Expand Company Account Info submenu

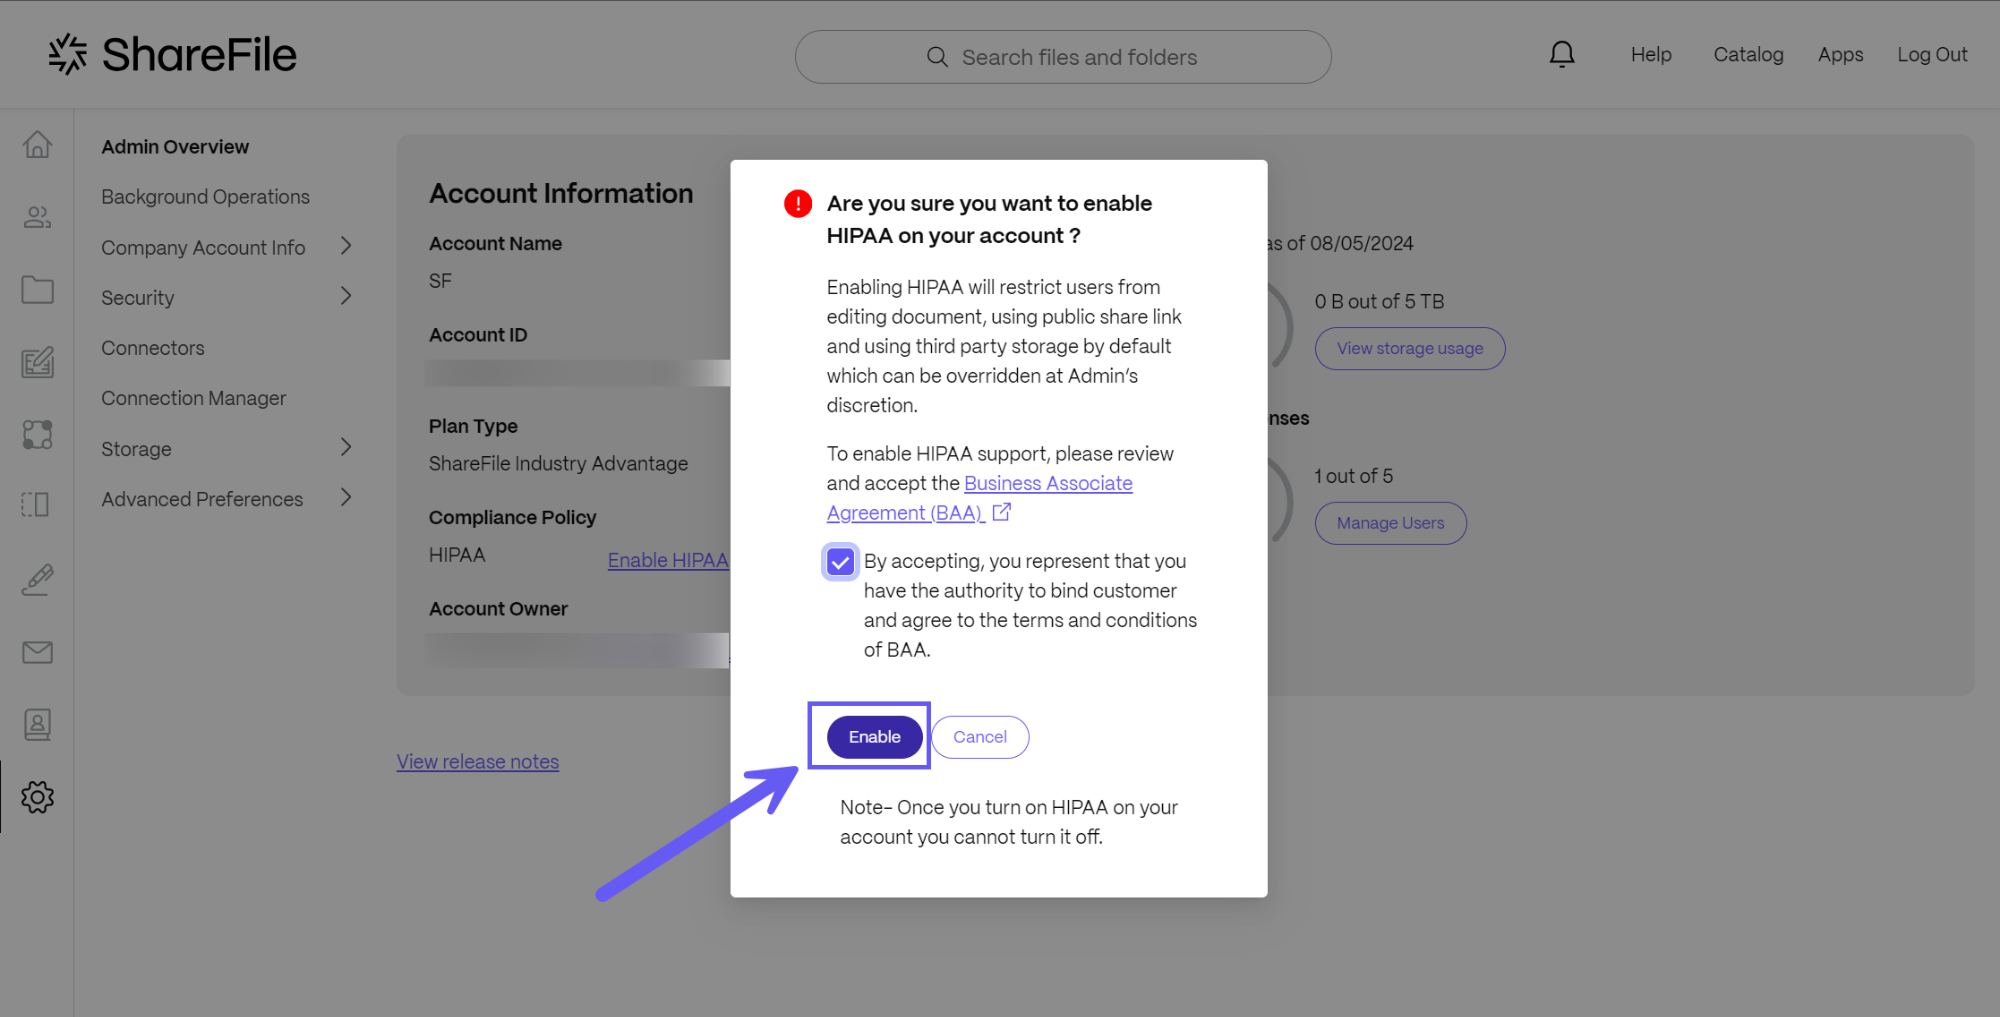pyautogui.click(x=346, y=246)
